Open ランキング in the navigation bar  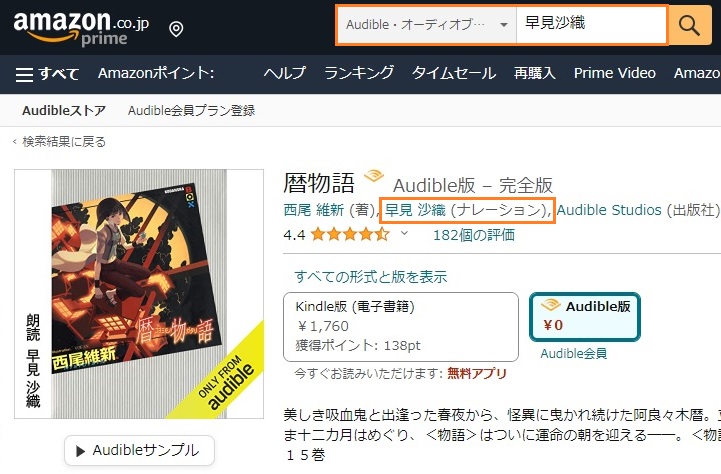[x=359, y=73]
